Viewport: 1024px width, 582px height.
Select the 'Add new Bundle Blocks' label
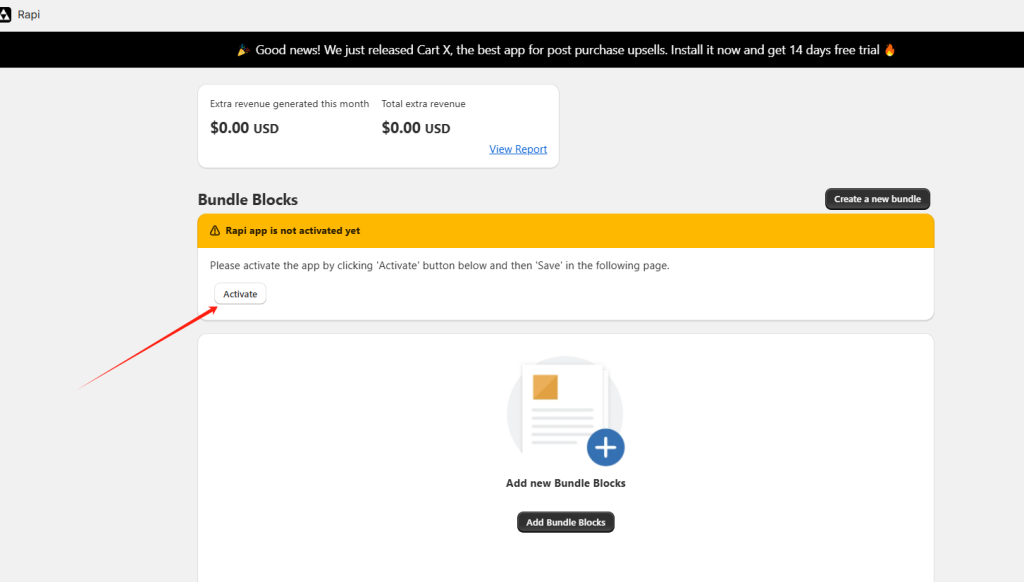[566, 483]
